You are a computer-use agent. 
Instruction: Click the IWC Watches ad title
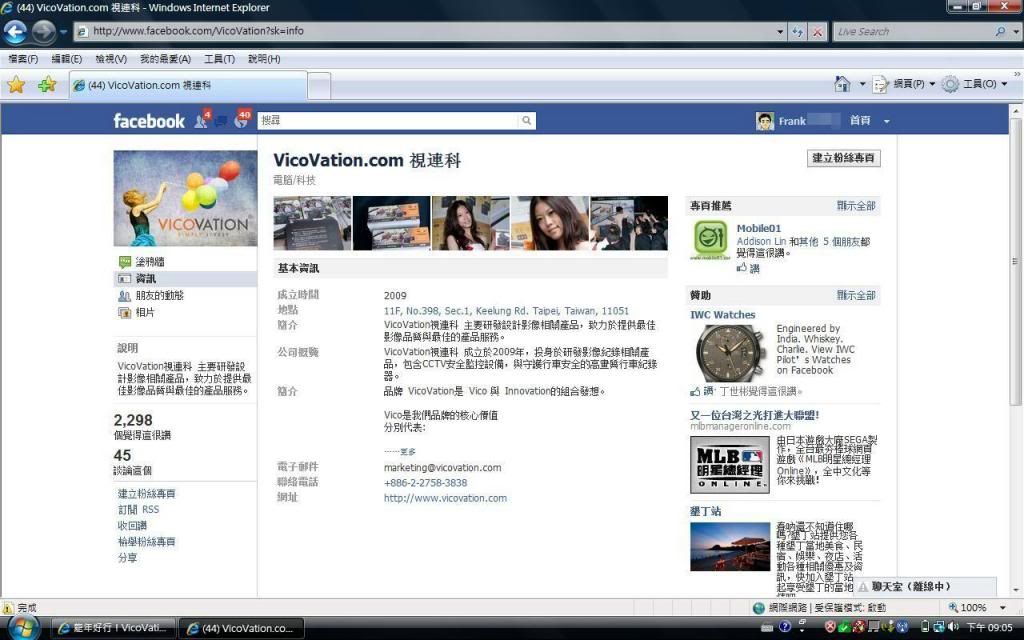(722, 315)
